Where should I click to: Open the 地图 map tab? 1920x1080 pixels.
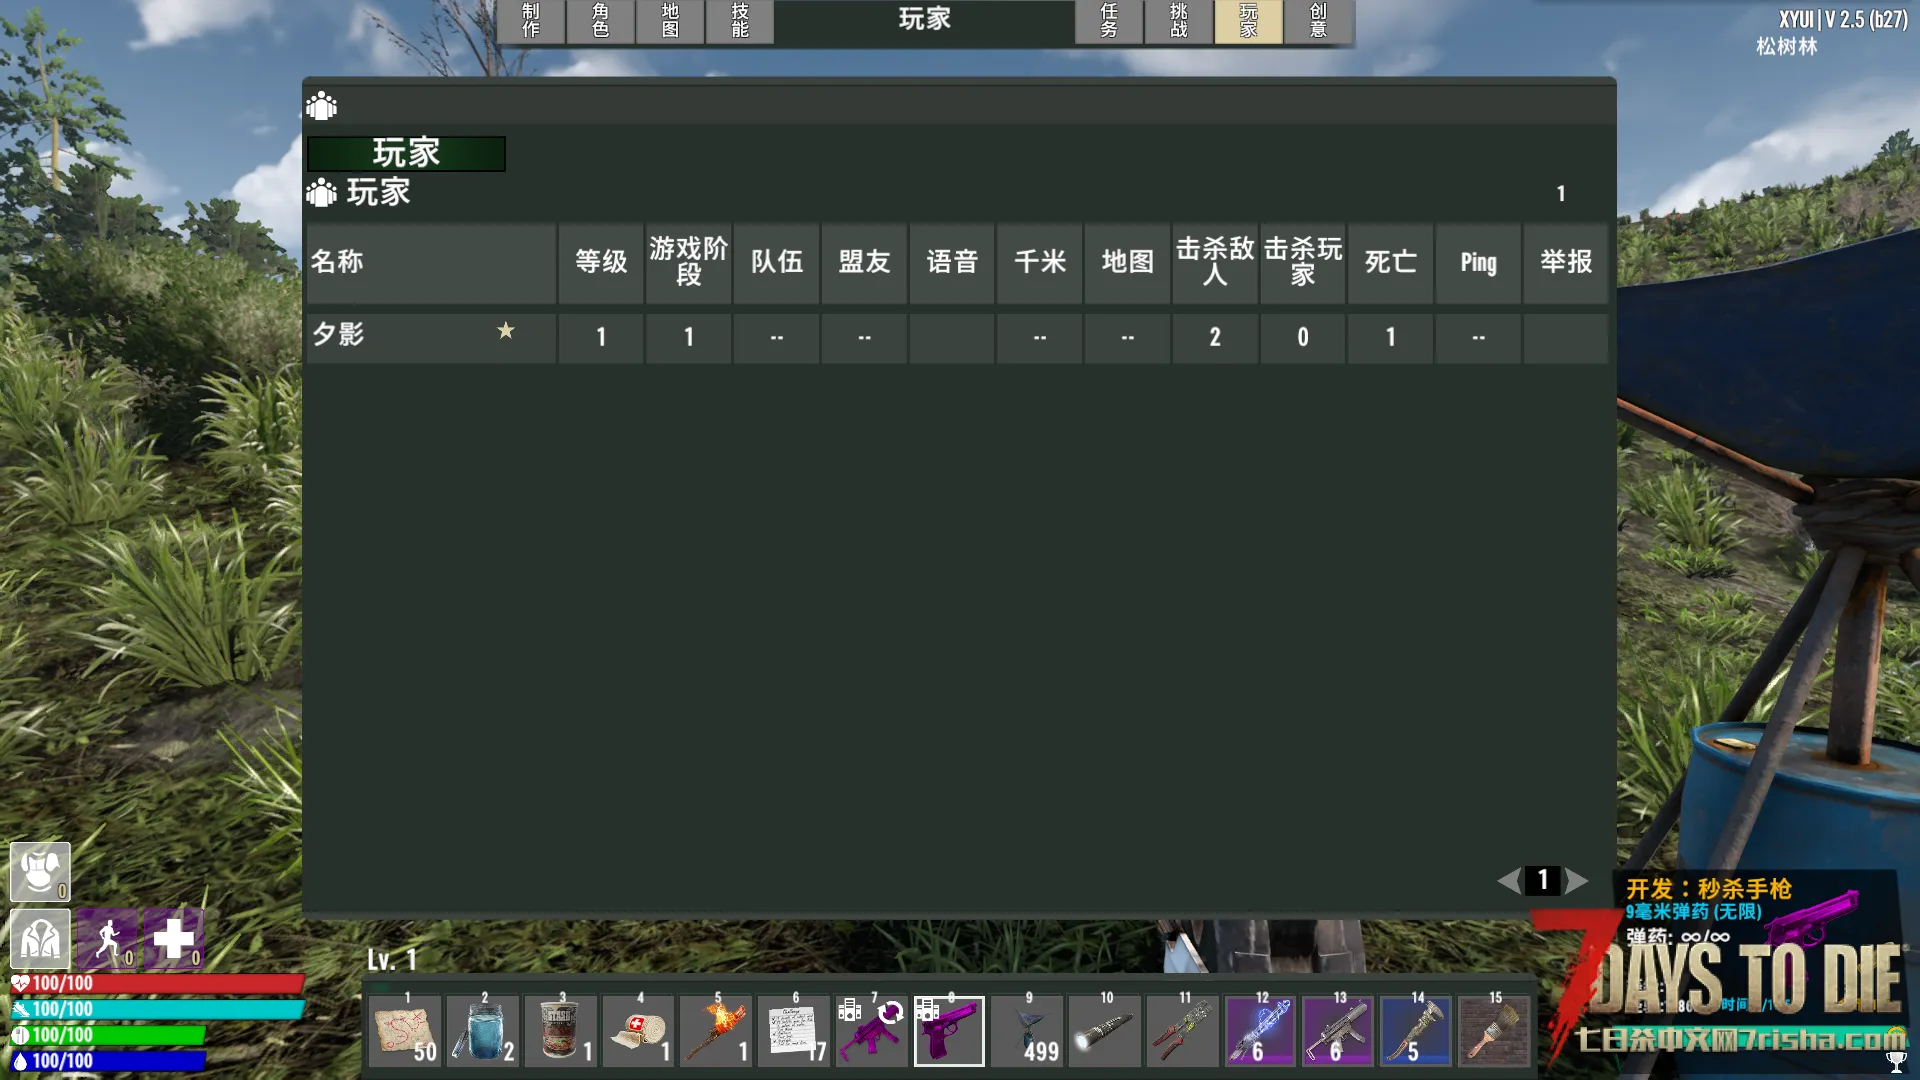pyautogui.click(x=670, y=21)
